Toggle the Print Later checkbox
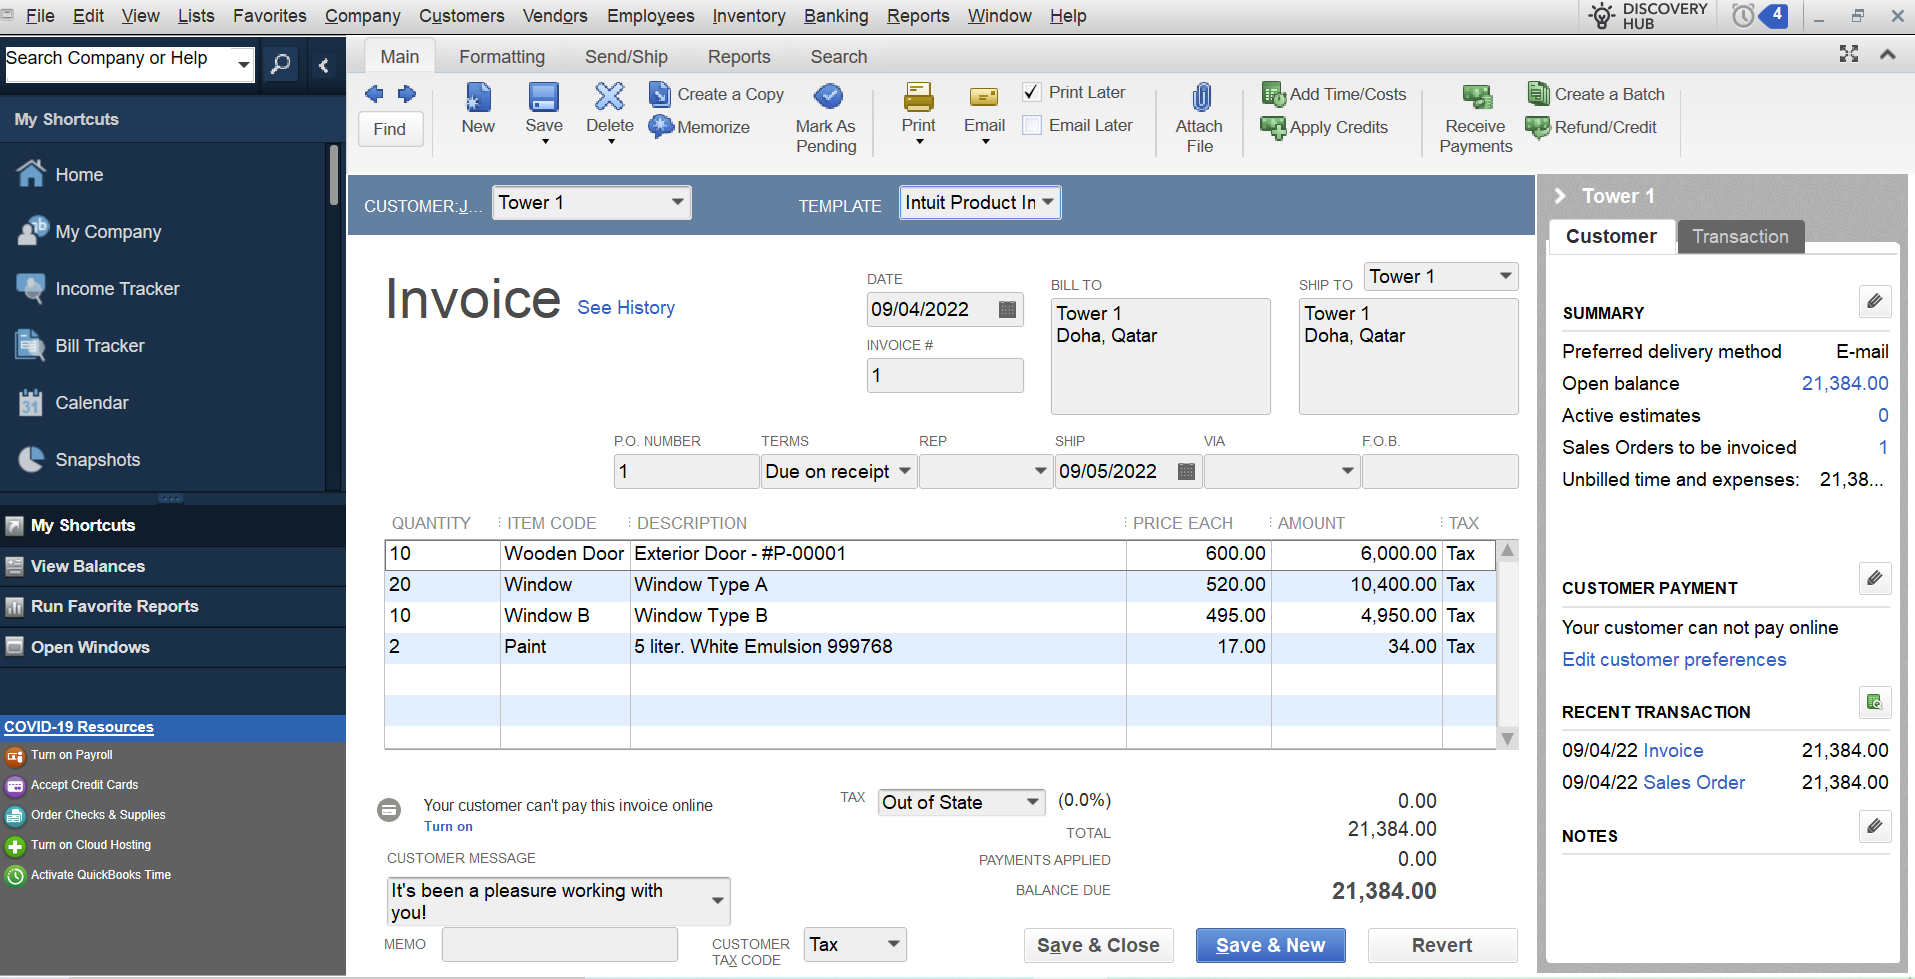Image resolution: width=1915 pixels, height=979 pixels. (x=1032, y=92)
